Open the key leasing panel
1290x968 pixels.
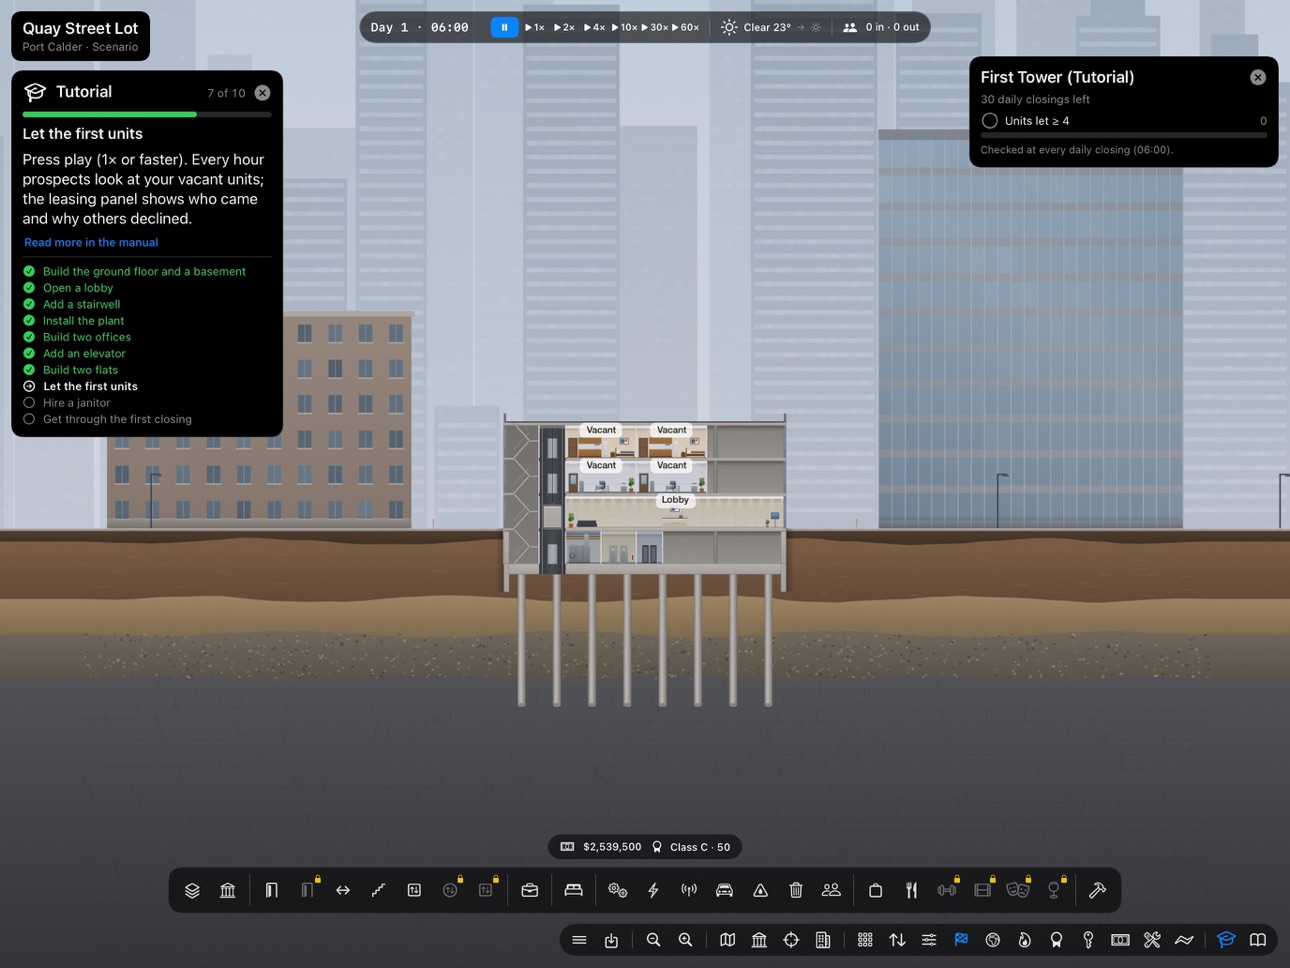[1088, 940]
